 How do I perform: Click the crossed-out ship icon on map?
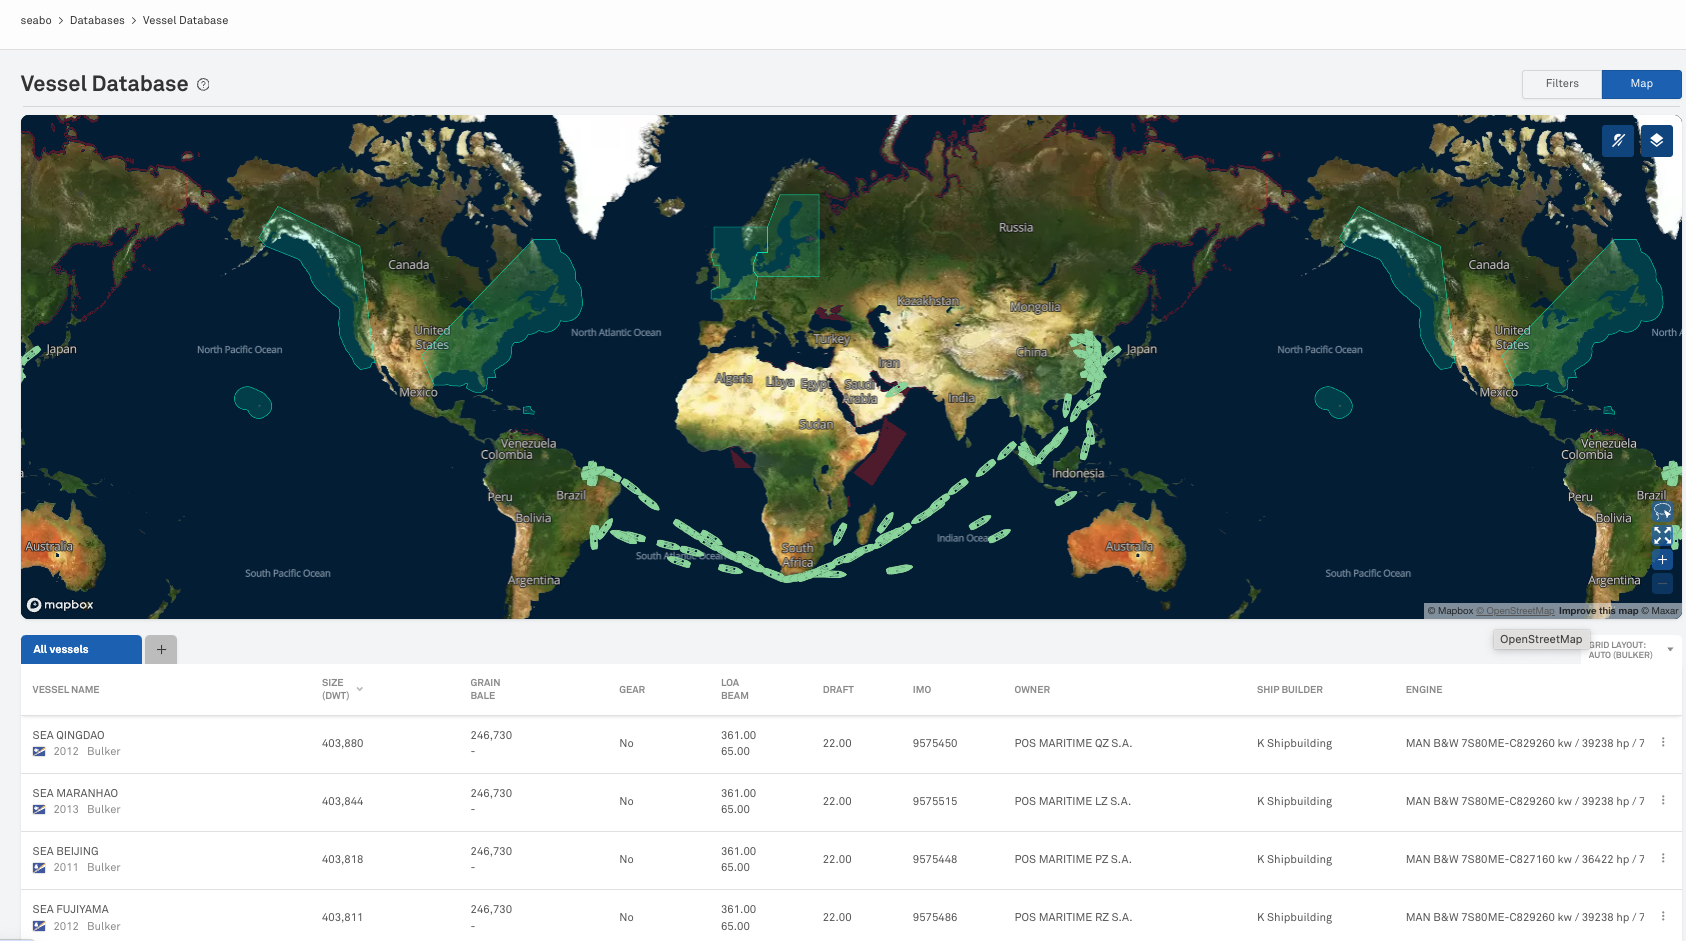[1617, 141]
